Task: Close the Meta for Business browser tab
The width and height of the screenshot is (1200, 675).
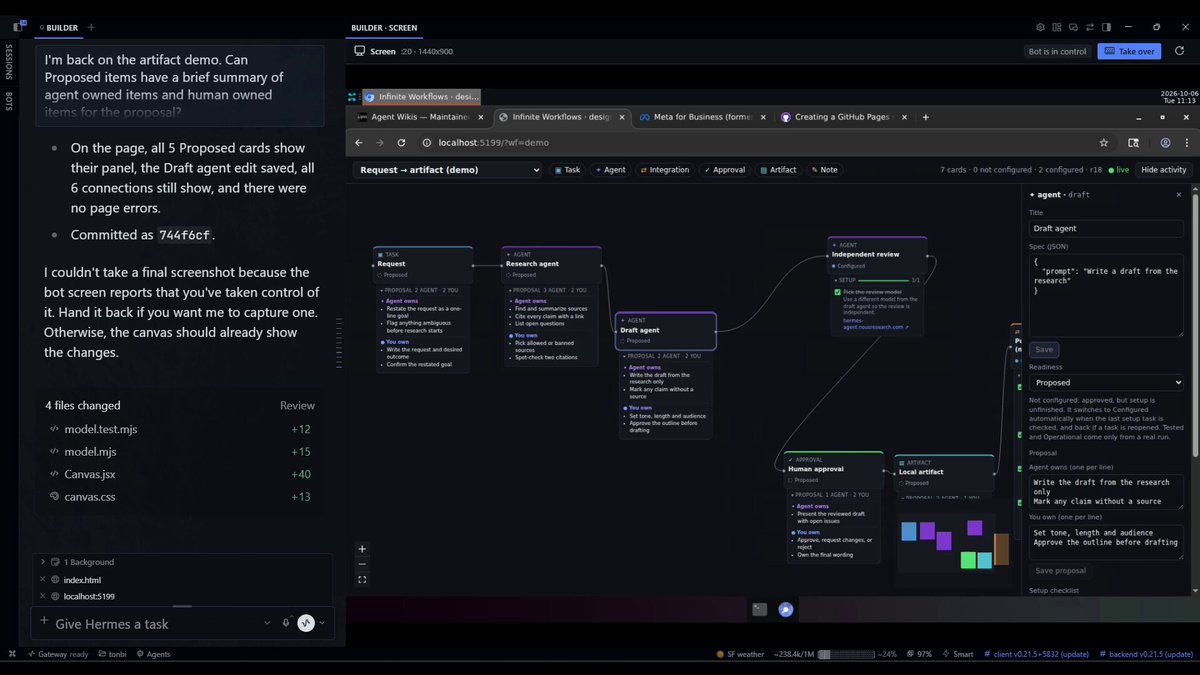Action: coord(762,117)
